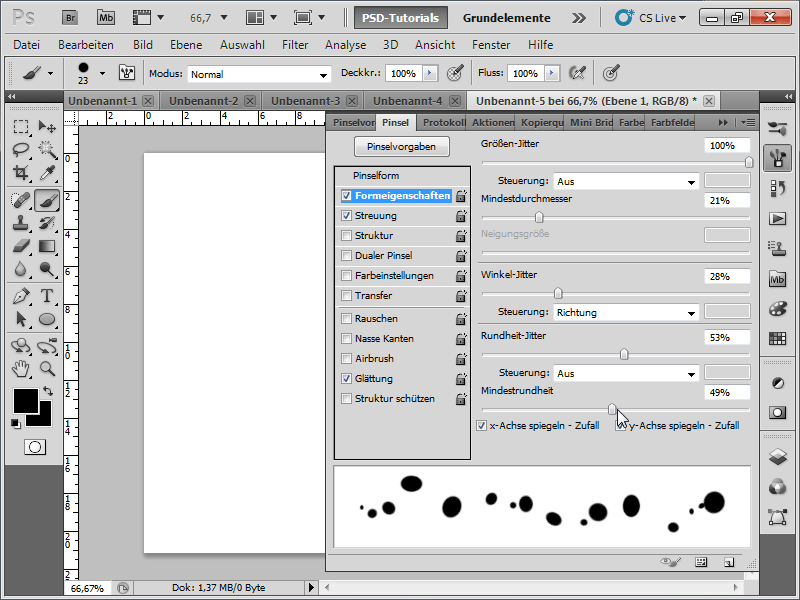This screenshot has height=600, width=800.
Task: Select the Dodge tool
Action: 47,269
